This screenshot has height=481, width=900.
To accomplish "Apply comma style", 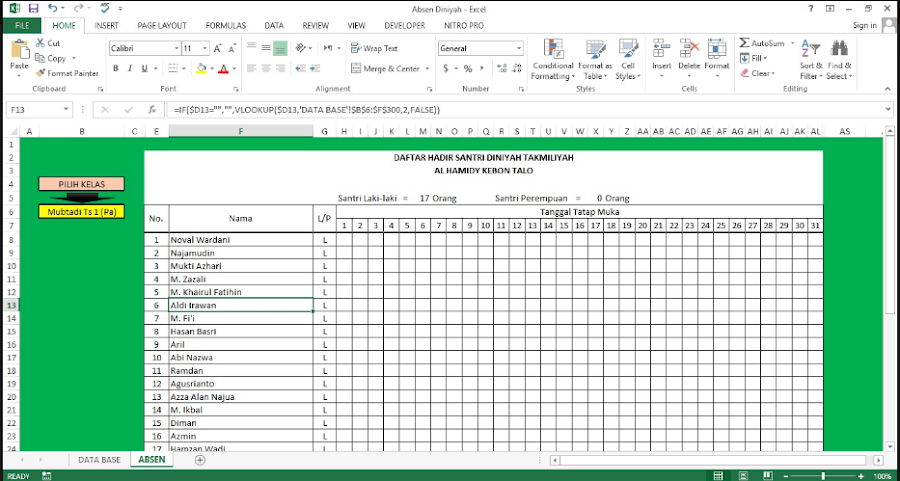I will (x=482, y=68).
